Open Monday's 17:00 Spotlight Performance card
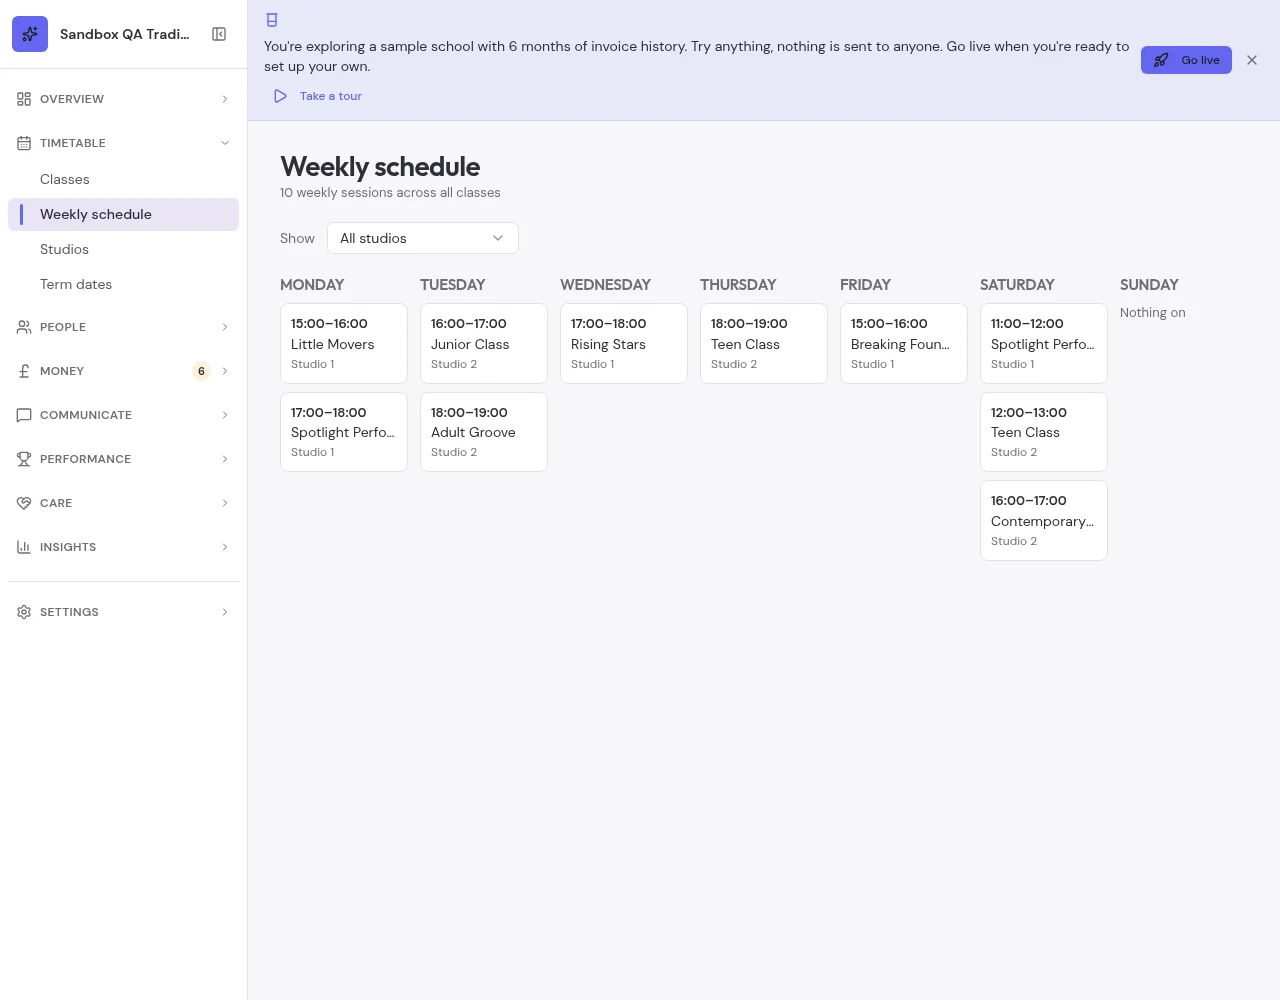 [344, 432]
